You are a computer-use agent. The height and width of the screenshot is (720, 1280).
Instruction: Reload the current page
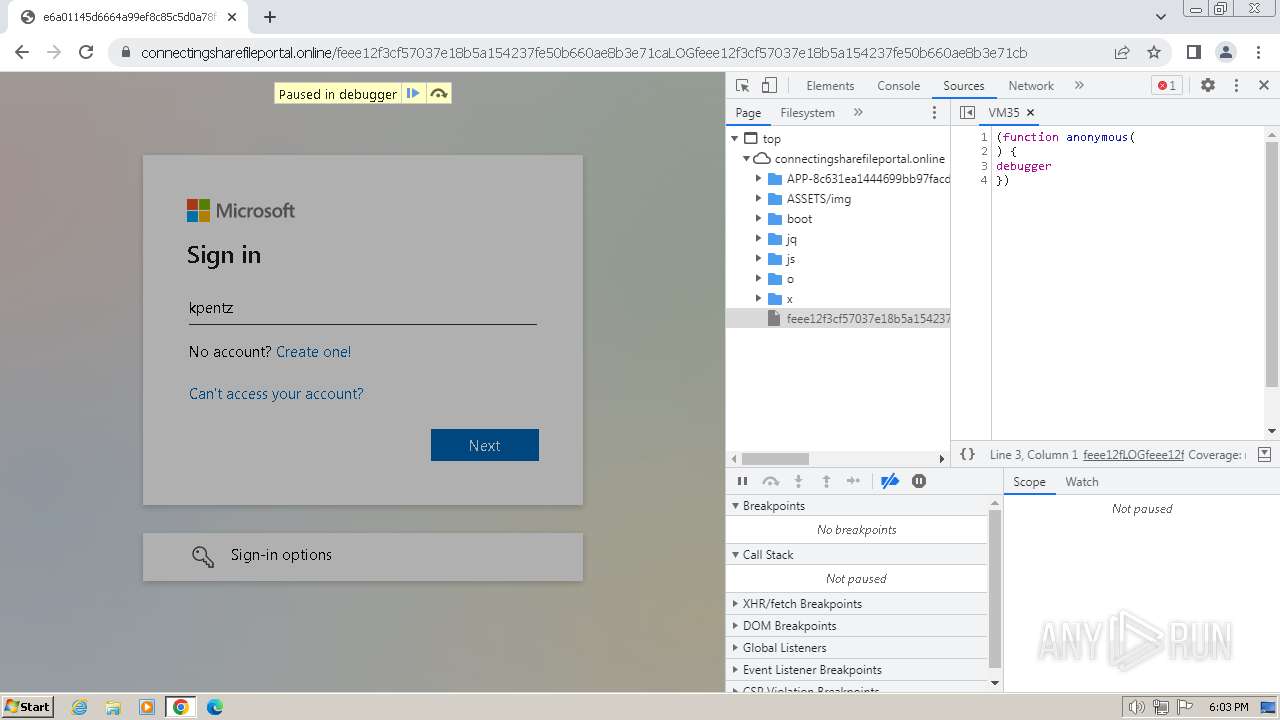point(86,52)
